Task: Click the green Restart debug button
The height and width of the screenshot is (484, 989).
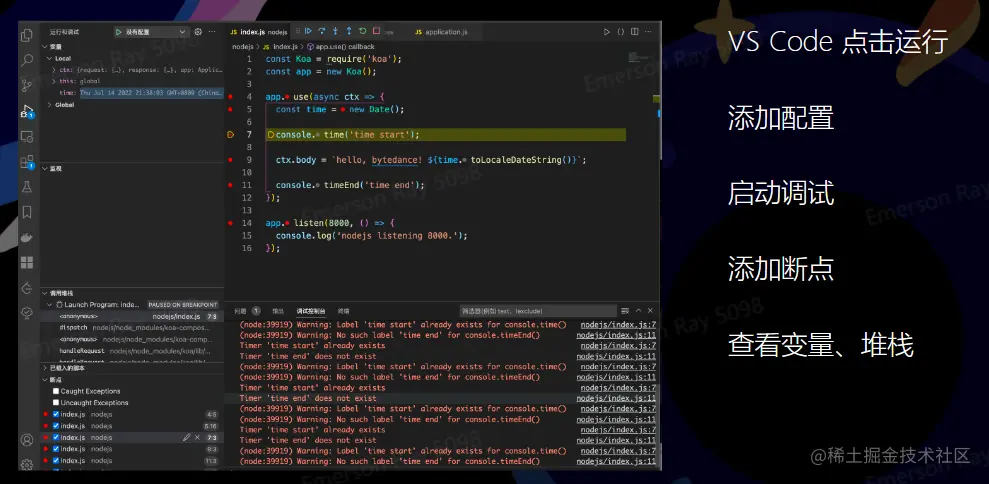Action: [363, 31]
